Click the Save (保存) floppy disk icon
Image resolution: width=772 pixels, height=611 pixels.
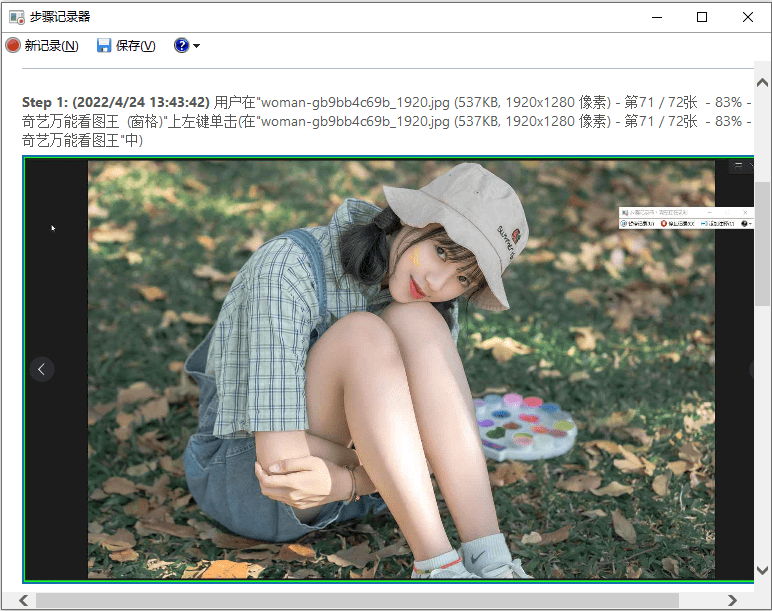point(104,46)
